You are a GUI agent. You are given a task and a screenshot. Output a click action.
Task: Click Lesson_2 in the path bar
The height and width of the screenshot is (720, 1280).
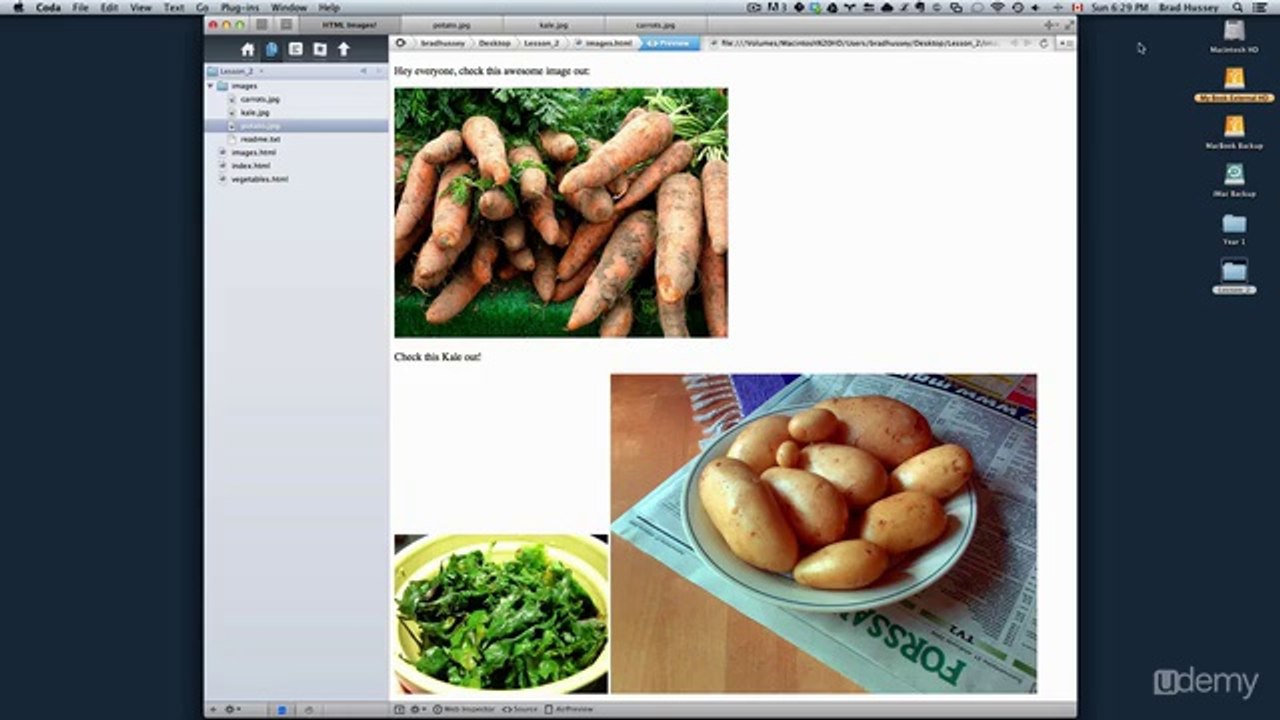pos(542,43)
